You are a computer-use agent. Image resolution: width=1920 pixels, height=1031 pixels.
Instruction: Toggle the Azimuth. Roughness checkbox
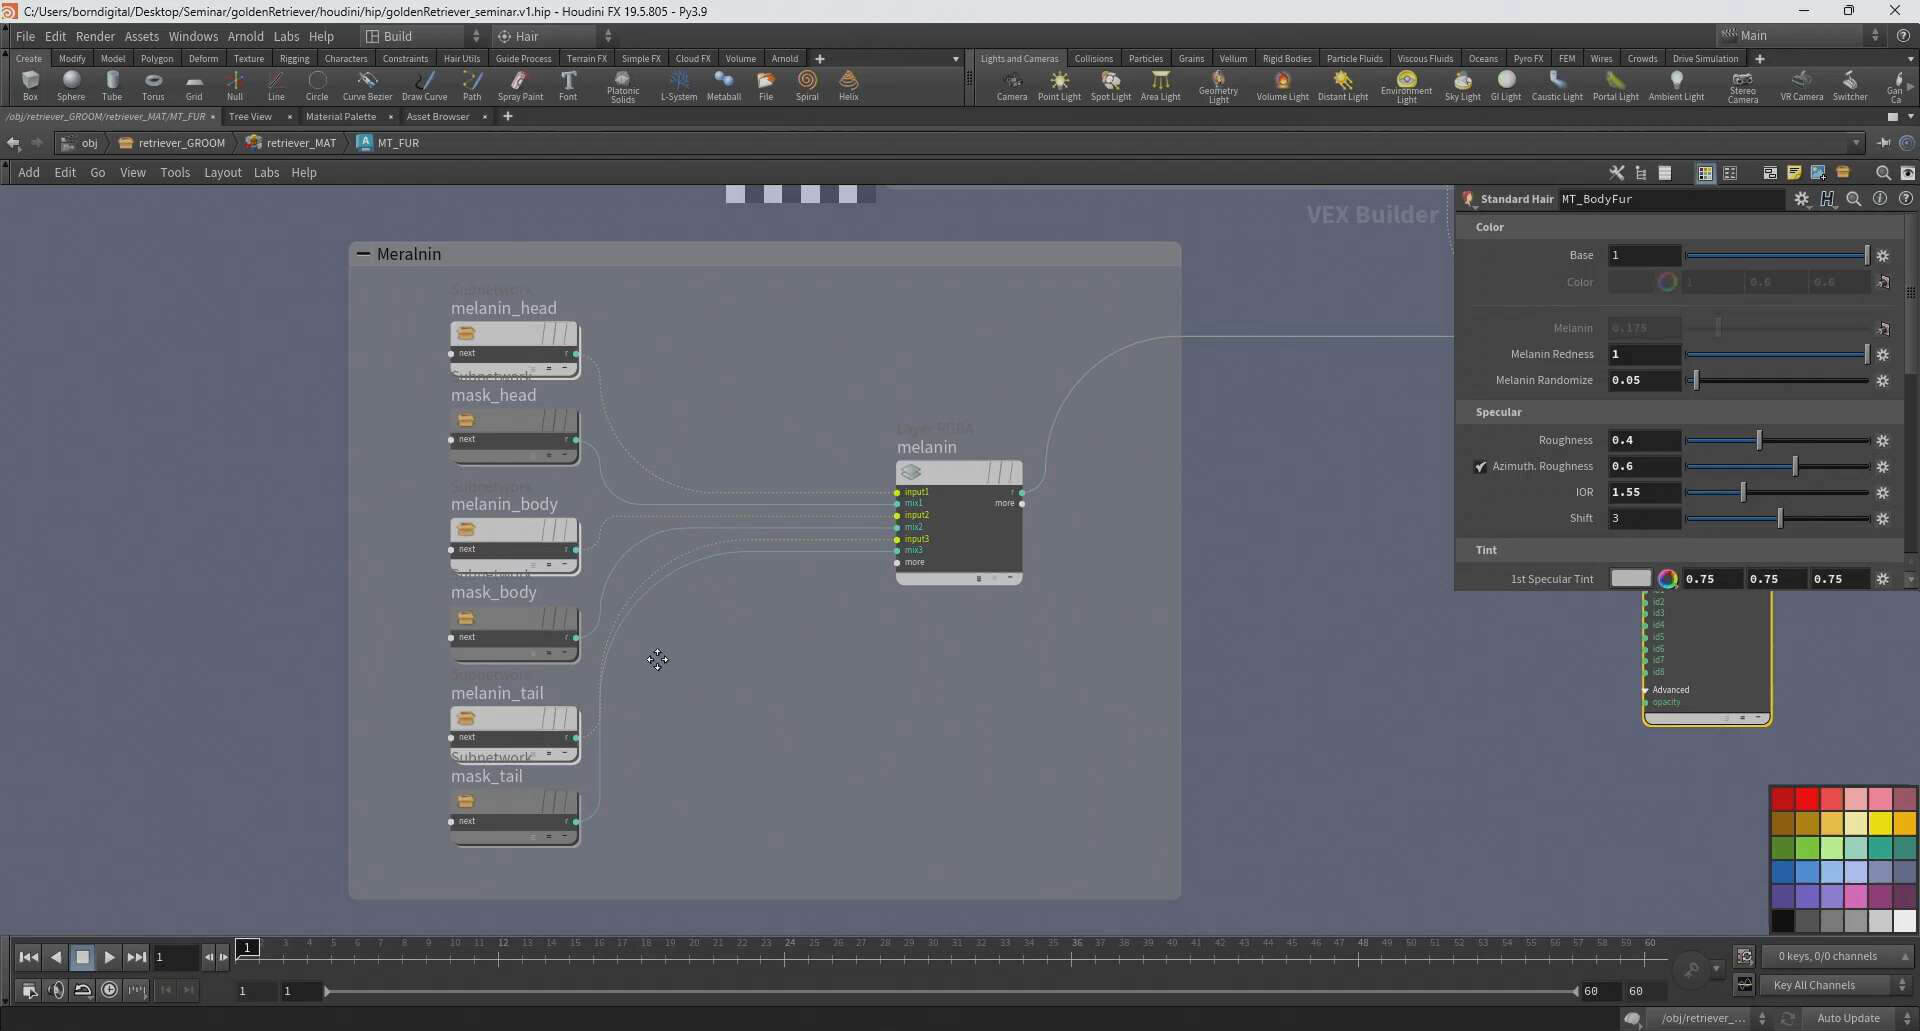pyautogui.click(x=1481, y=467)
